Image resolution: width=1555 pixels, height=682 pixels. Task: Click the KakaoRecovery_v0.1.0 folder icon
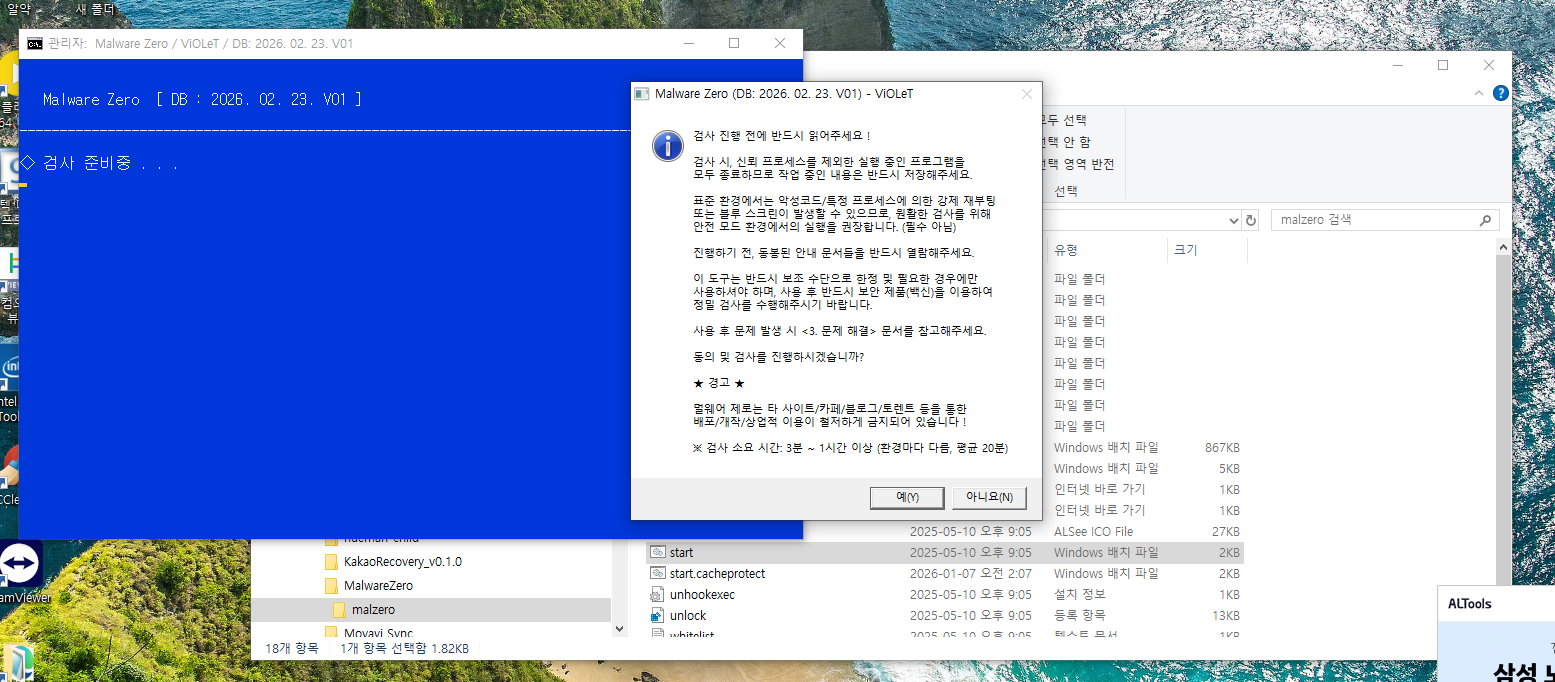coord(331,561)
